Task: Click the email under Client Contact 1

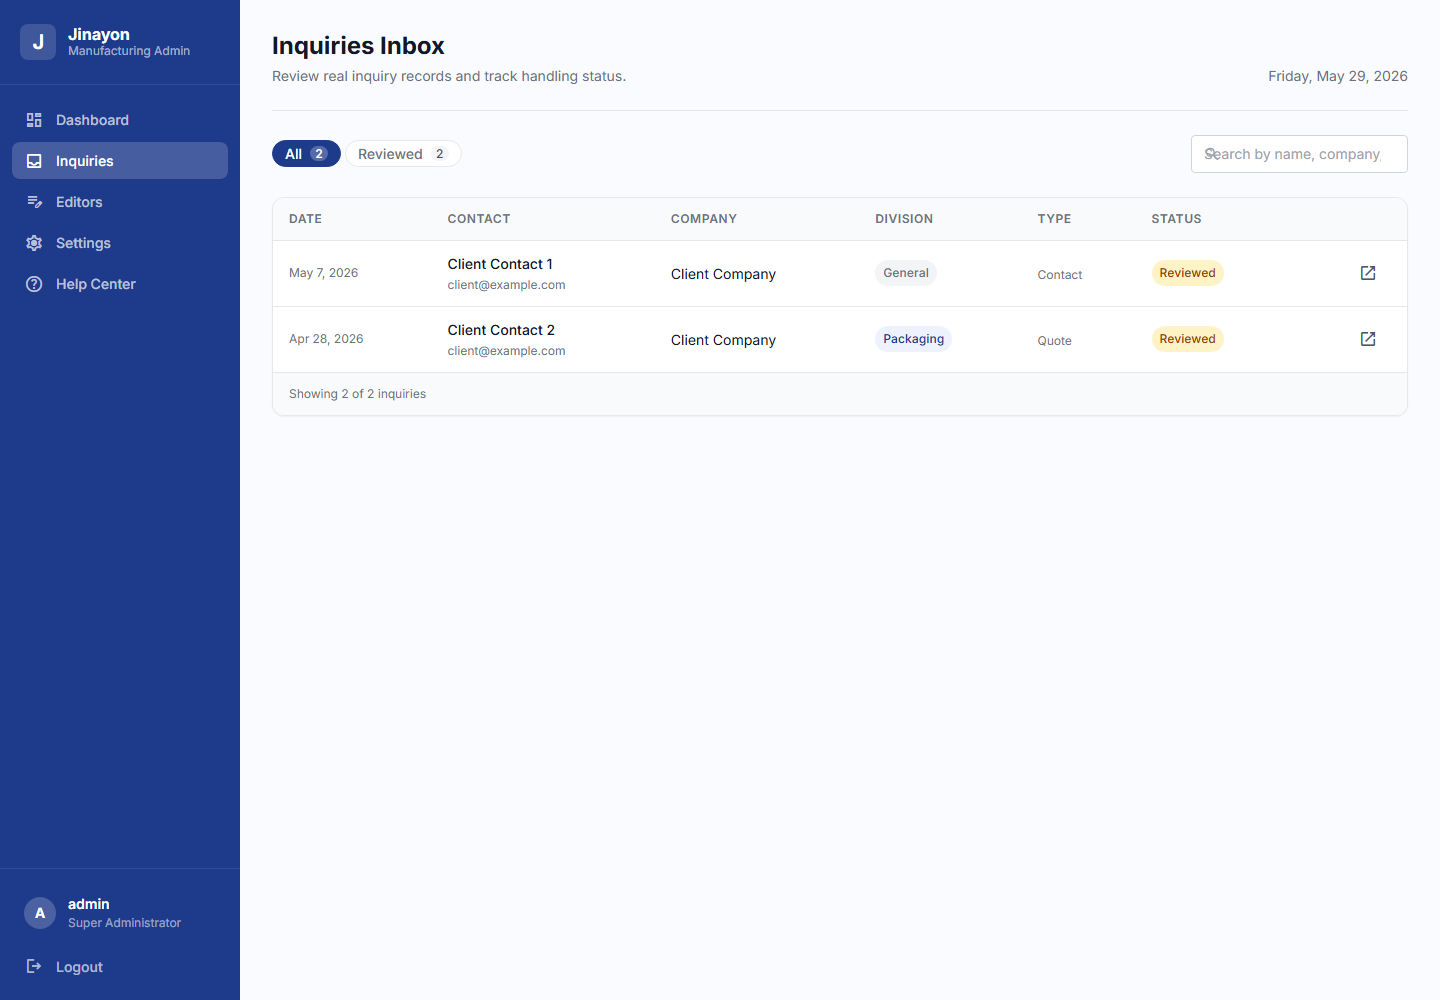Action: pyautogui.click(x=506, y=285)
